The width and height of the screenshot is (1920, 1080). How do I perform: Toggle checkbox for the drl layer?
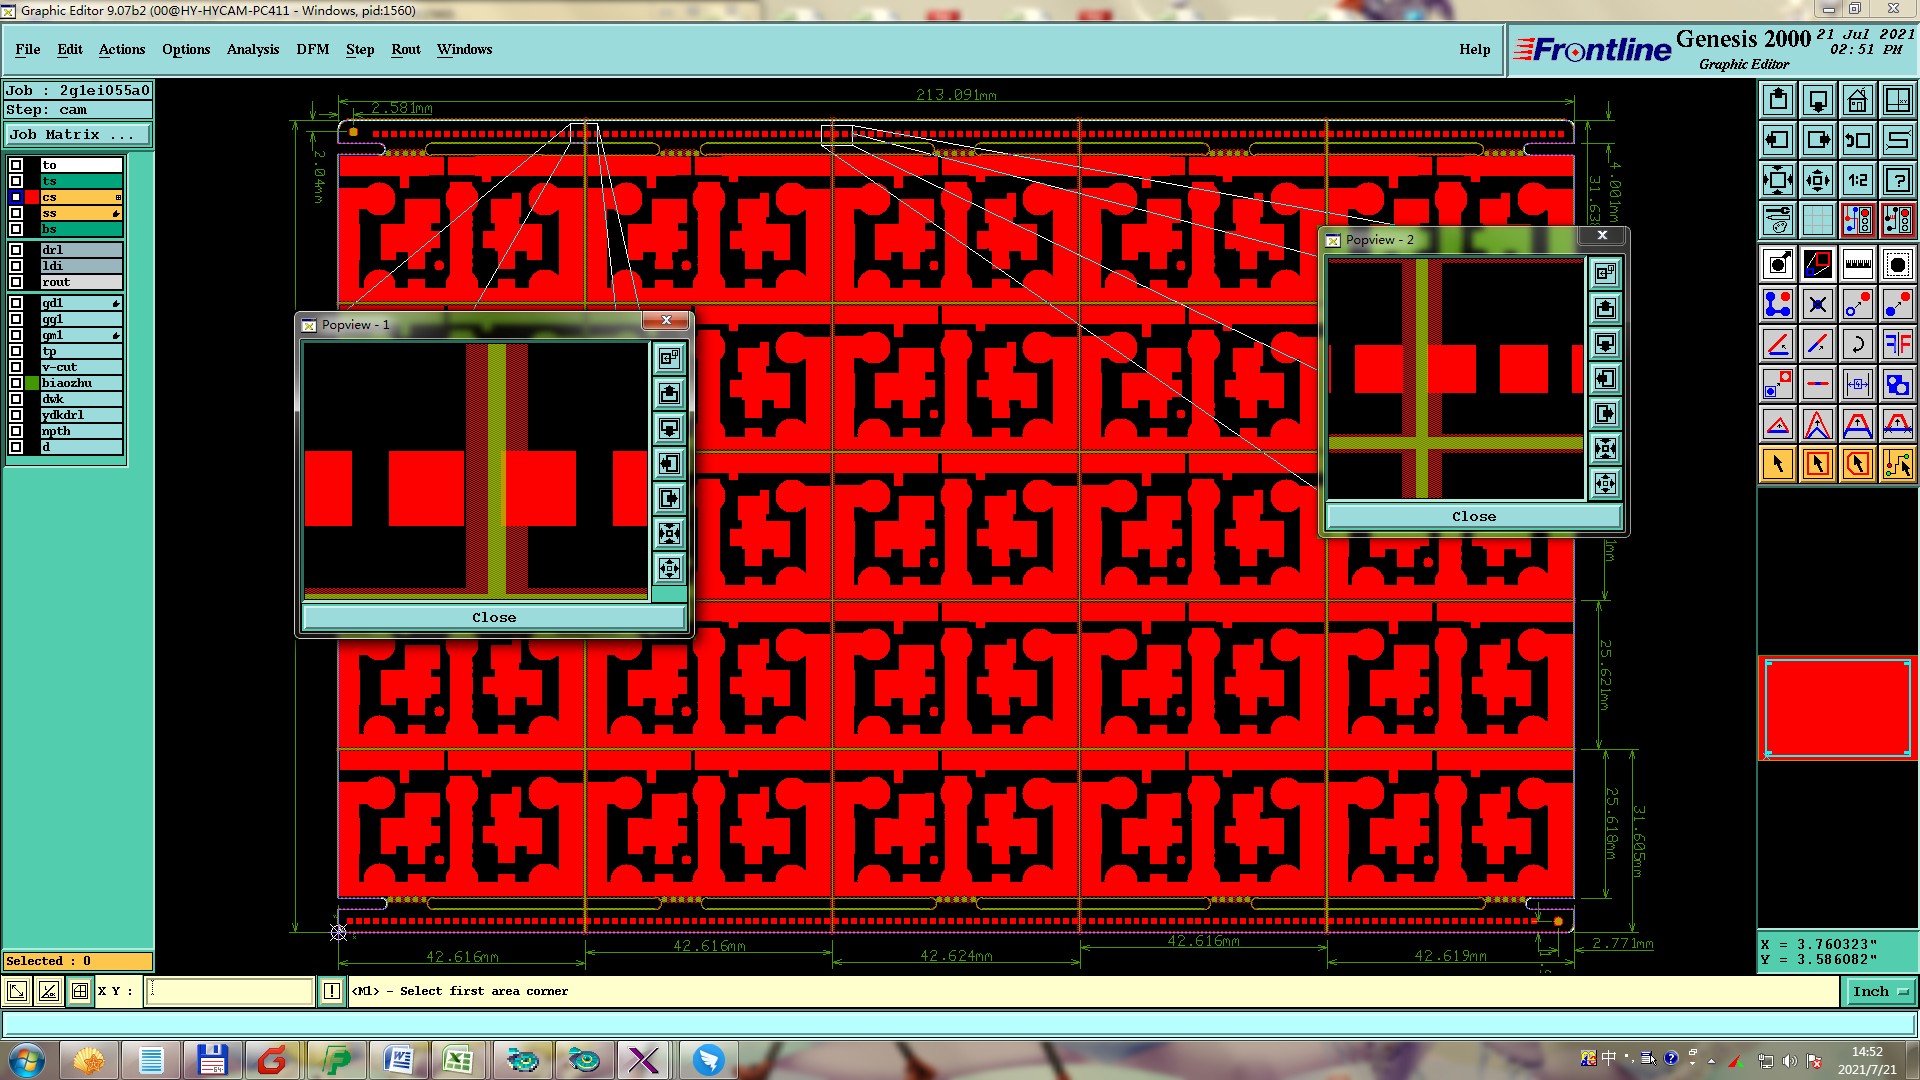pos(16,250)
